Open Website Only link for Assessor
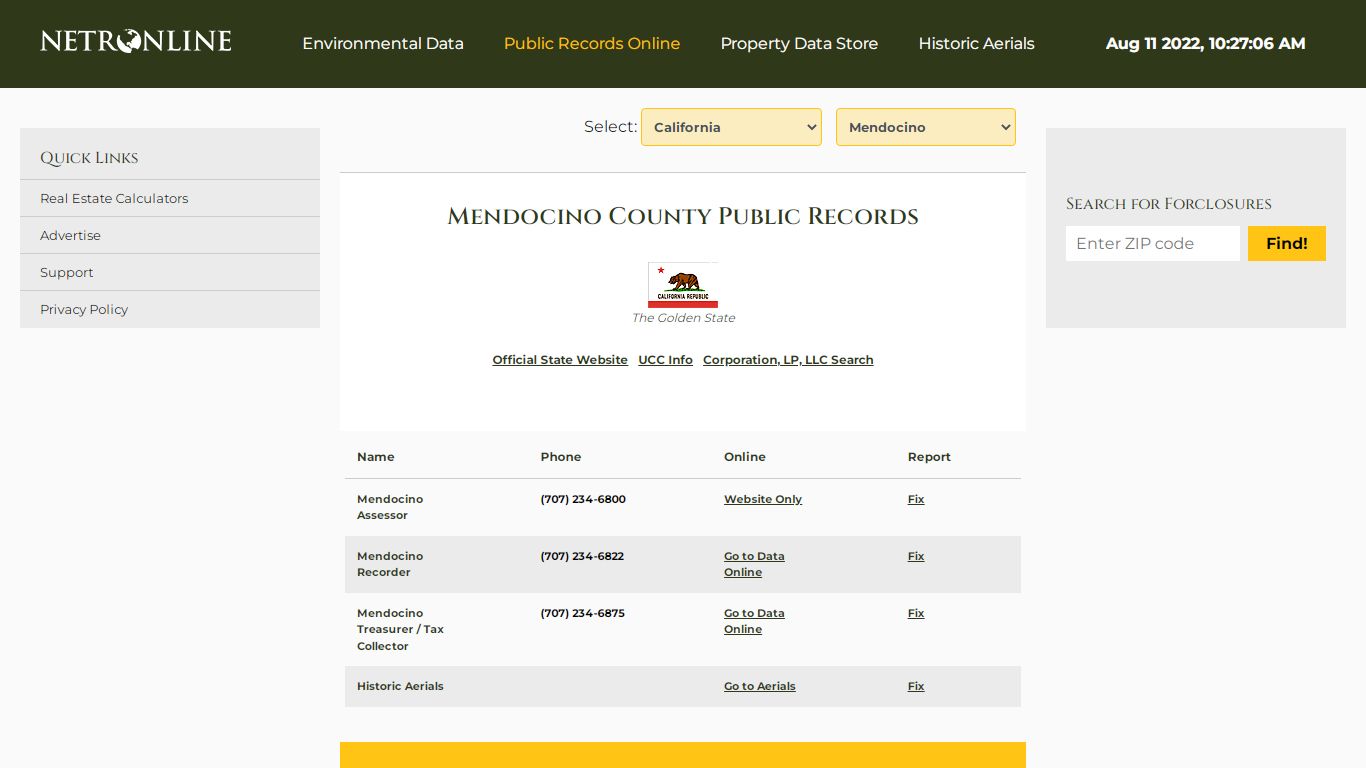Screen dimensions: 1366x768 tap(763, 499)
